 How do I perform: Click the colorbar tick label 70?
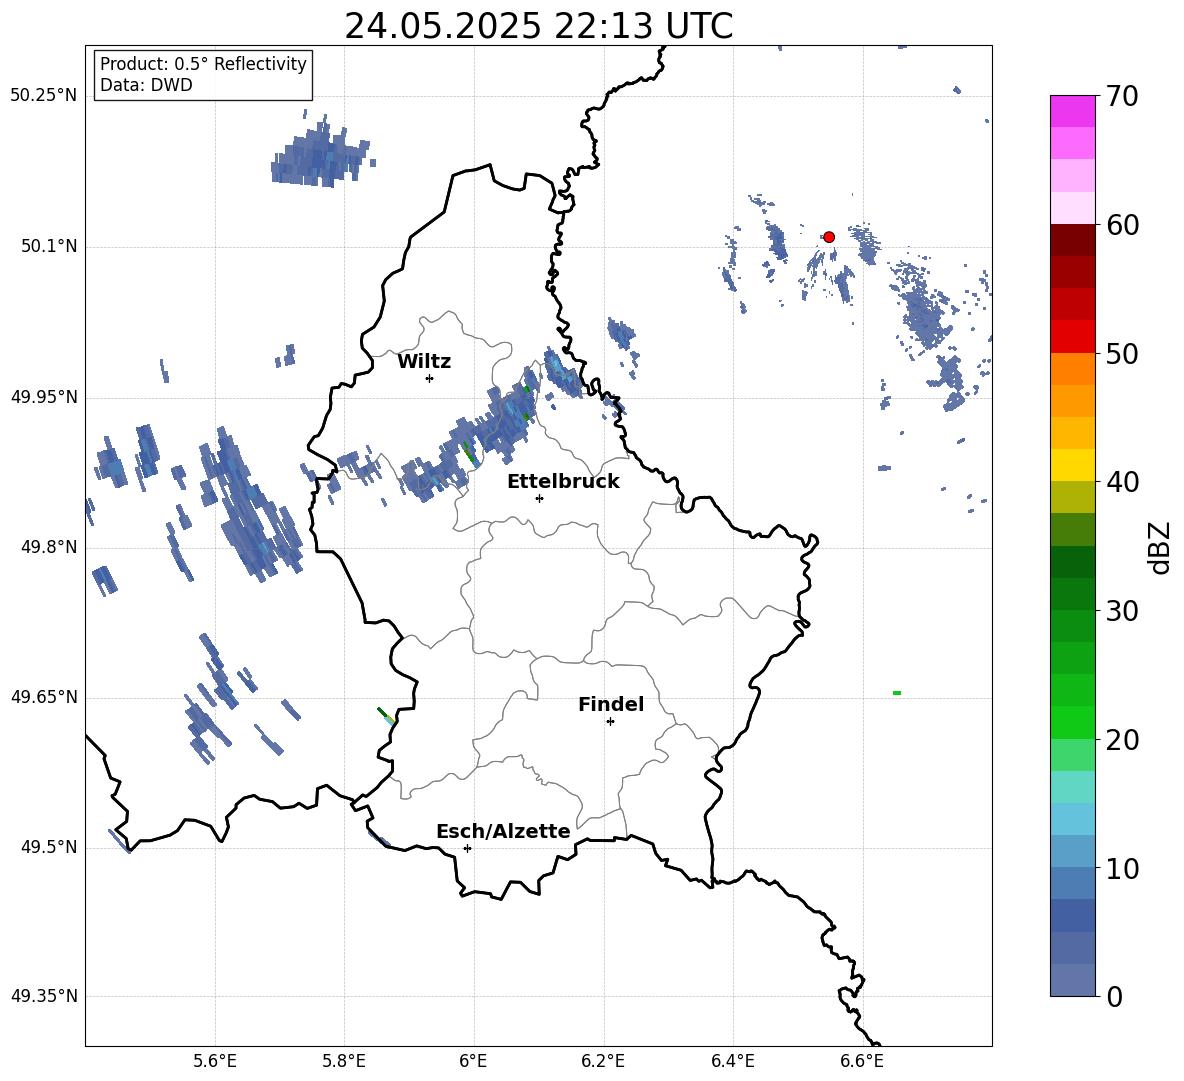(x=1122, y=97)
